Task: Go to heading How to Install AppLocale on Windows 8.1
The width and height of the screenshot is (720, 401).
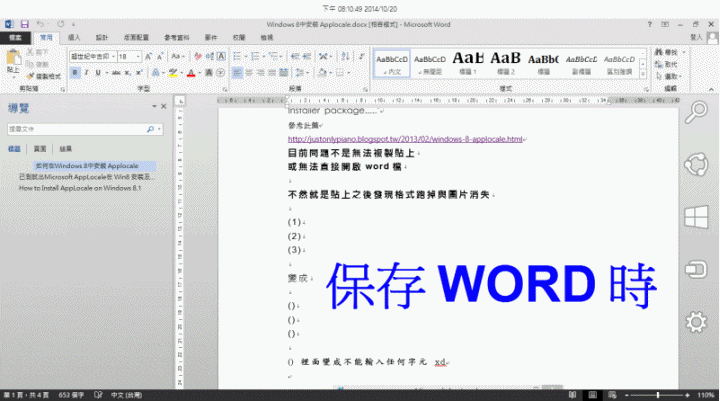Action: click(80, 188)
